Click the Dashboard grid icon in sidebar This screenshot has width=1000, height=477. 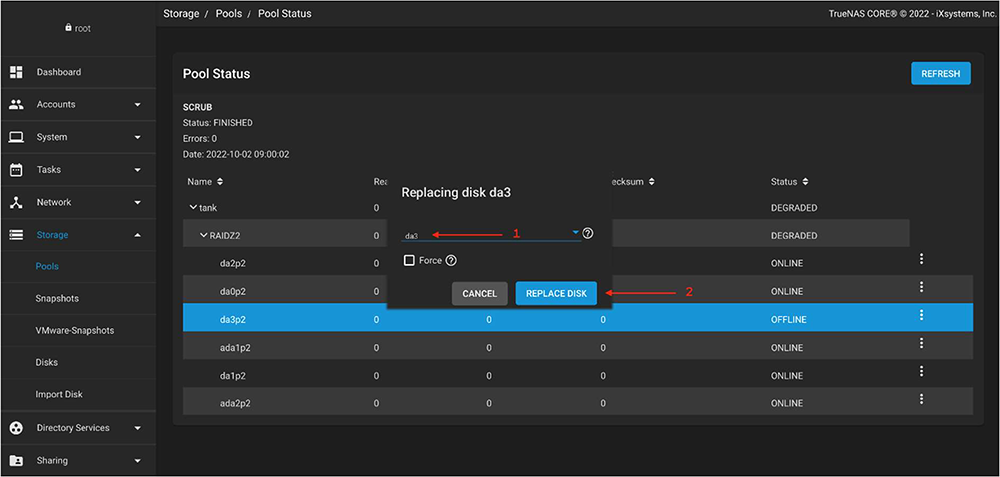point(16,72)
